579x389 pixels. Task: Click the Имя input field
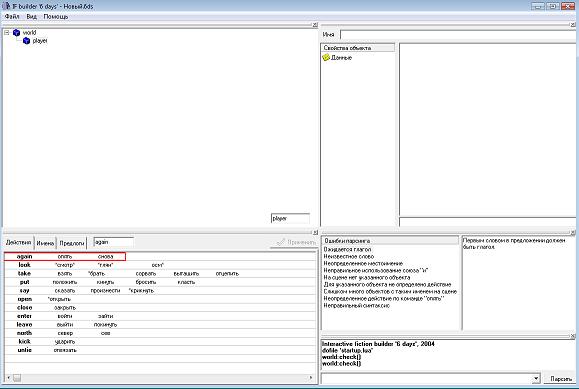point(458,34)
